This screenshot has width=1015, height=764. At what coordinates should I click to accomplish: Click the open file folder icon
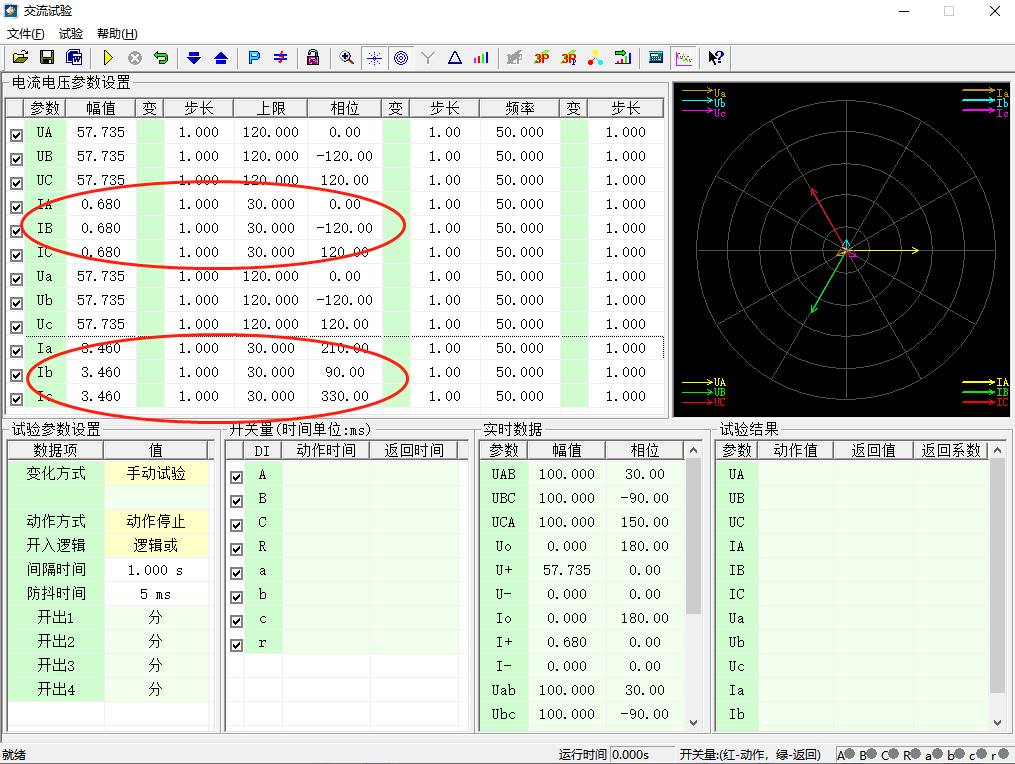point(20,58)
